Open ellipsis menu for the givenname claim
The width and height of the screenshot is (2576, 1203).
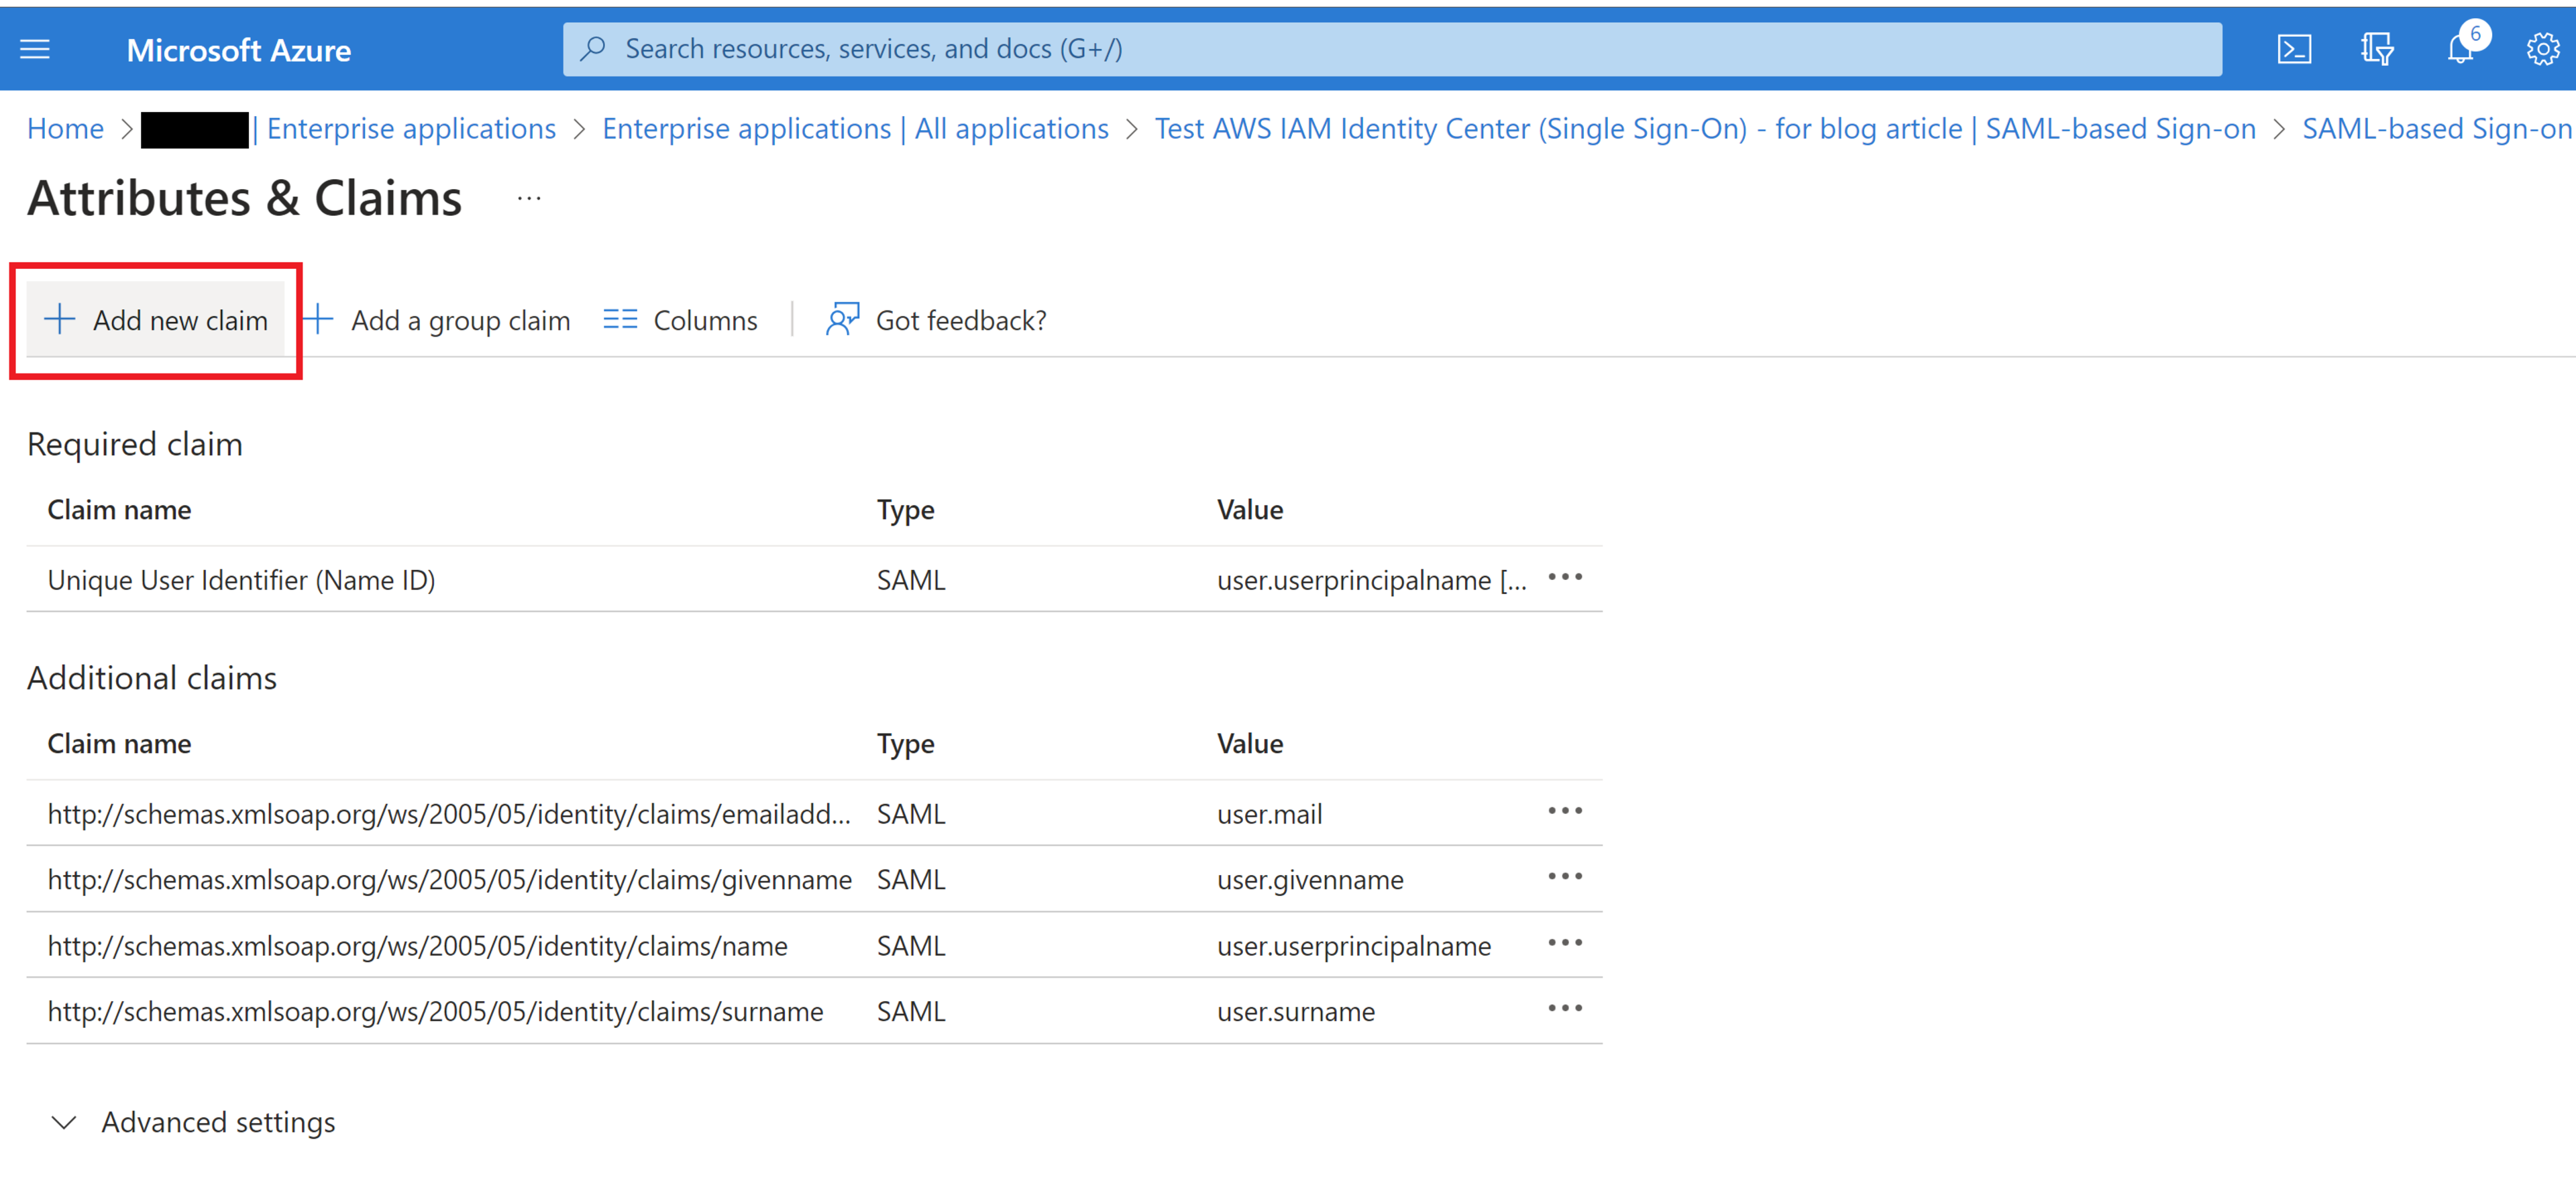(x=1565, y=877)
